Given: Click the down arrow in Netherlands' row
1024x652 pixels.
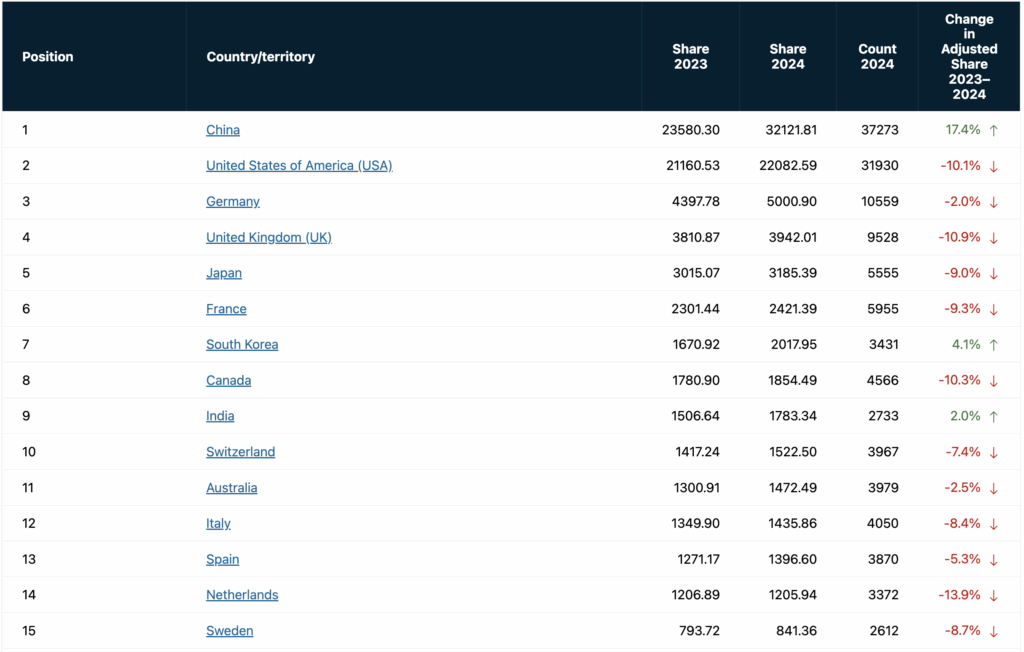Looking at the screenshot, I should tap(993, 596).
